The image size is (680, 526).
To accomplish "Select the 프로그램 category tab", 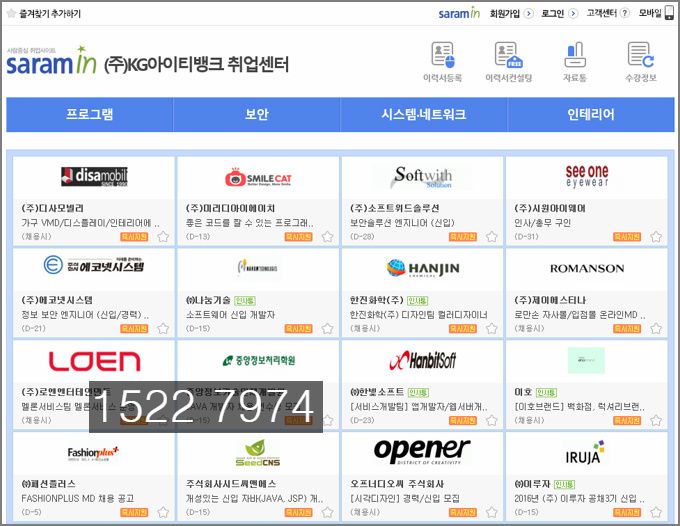I will click(x=90, y=114).
